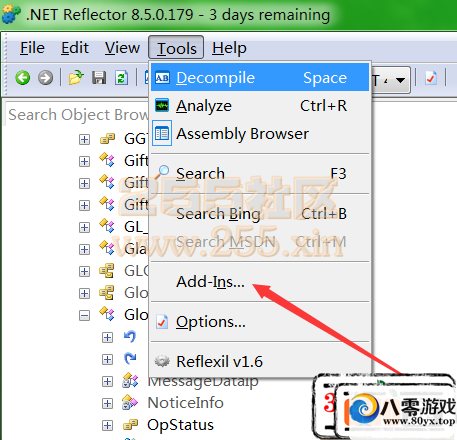Viewport: 457px width, 440px height.
Task: Open the language dropdown arrow in toolbar
Action: [400, 80]
